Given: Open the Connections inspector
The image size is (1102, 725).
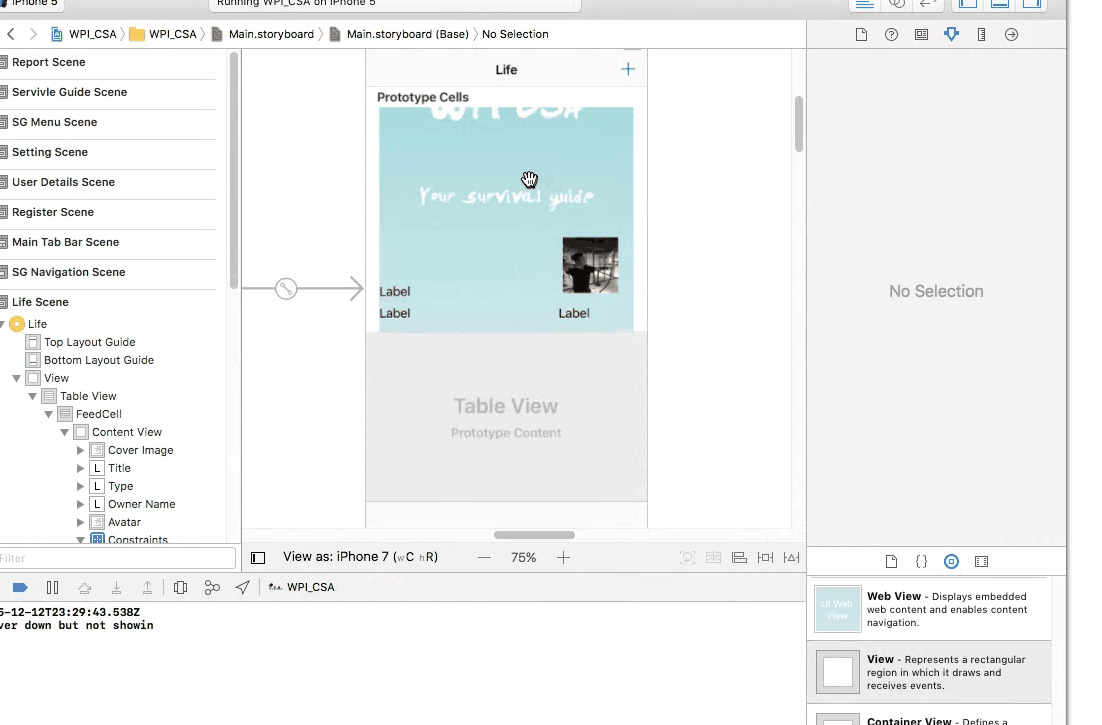Looking at the screenshot, I should (1011, 34).
